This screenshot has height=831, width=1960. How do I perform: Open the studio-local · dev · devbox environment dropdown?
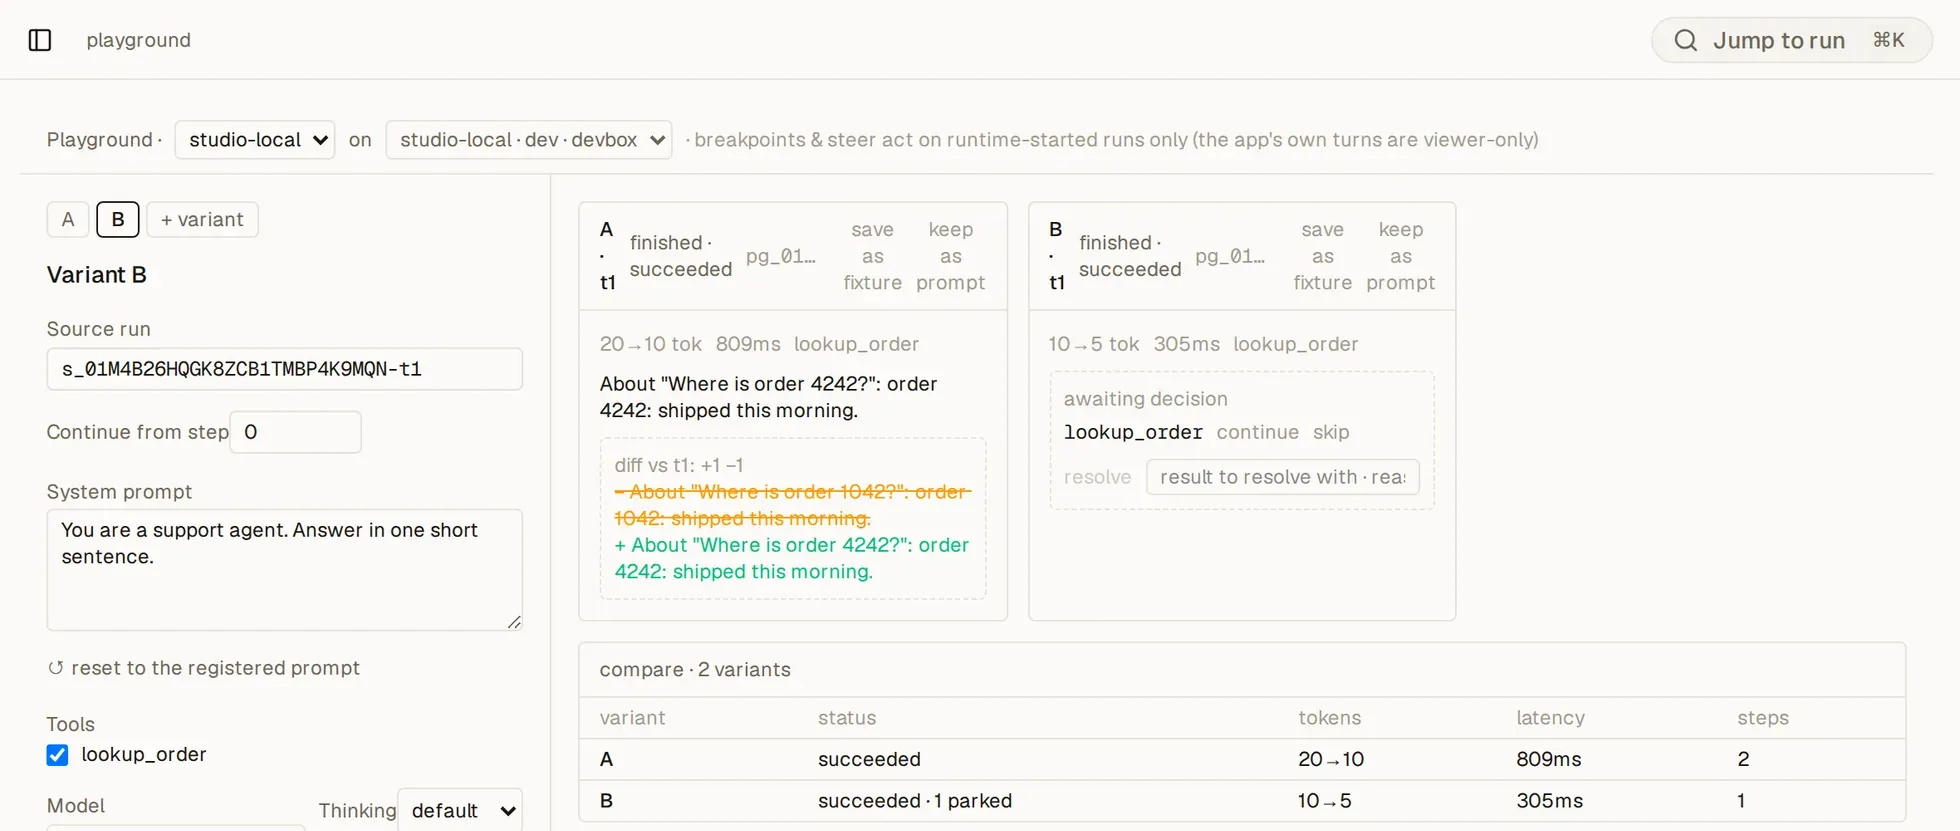pyautogui.click(x=529, y=140)
